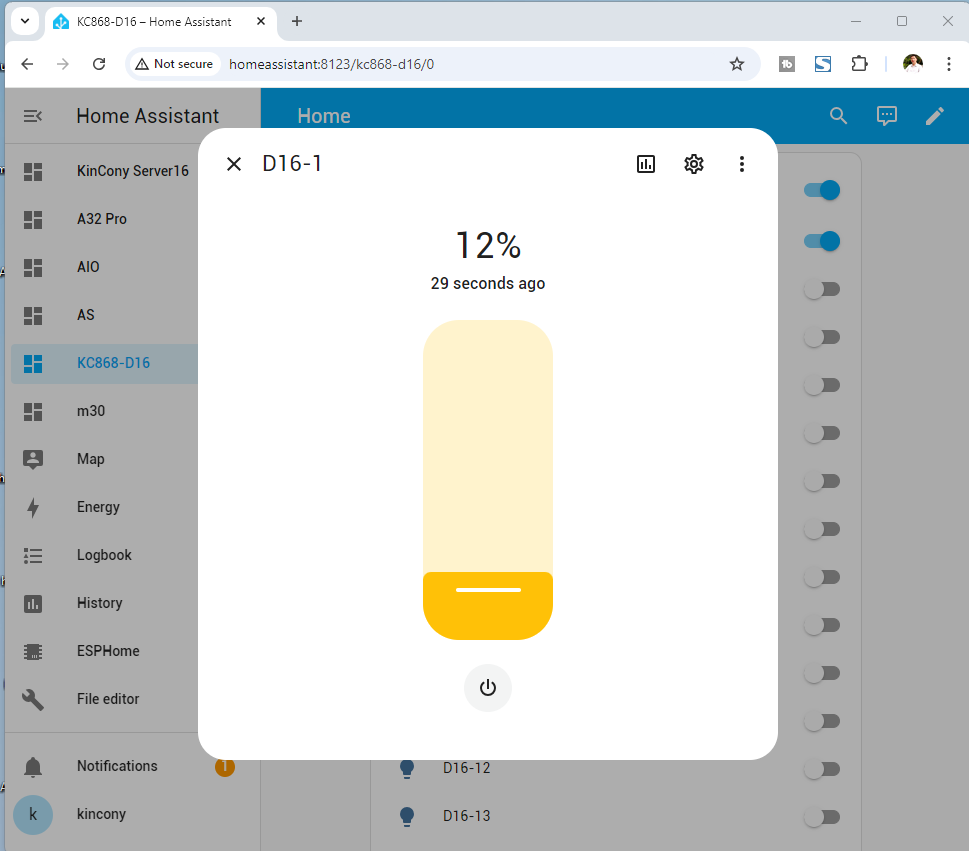The width and height of the screenshot is (969, 851).
Task: Open the kincony user profile
Action: pyautogui.click(x=101, y=814)
